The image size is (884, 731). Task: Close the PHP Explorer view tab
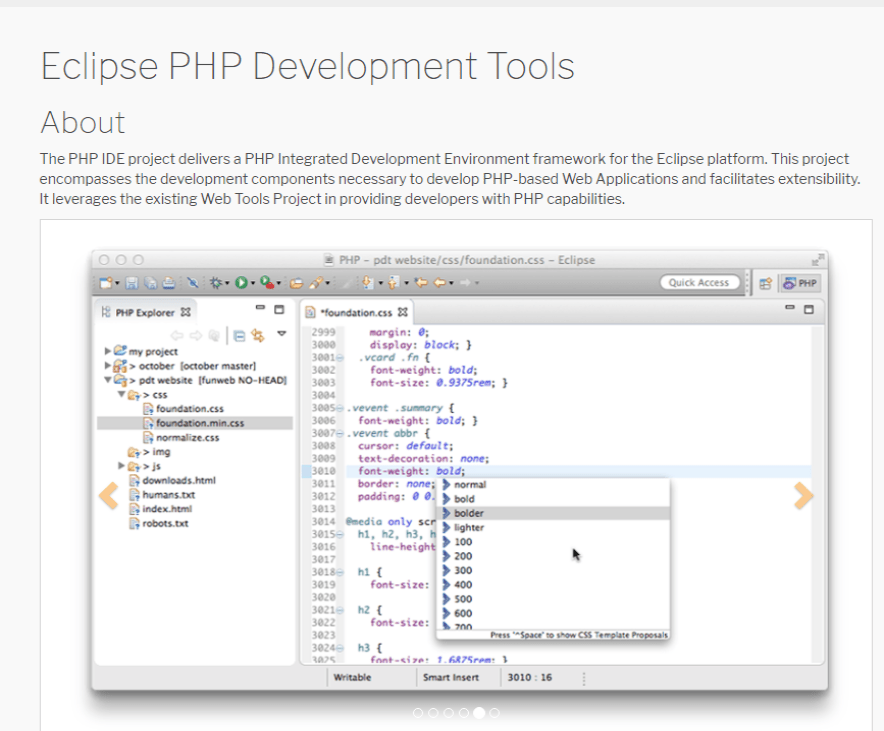[185, 312]
